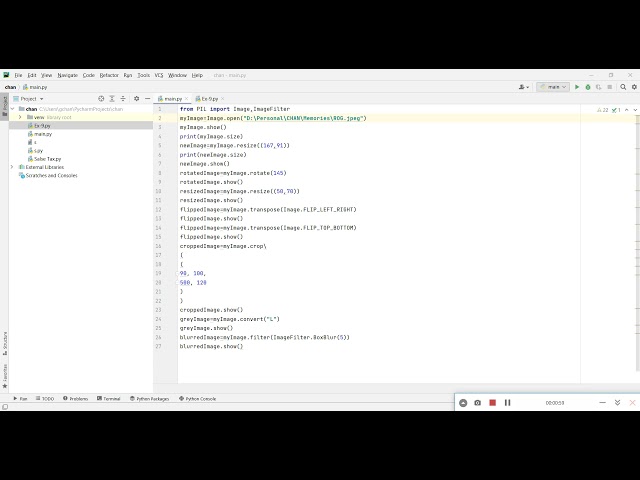Open the Python Console tool window

198,398
